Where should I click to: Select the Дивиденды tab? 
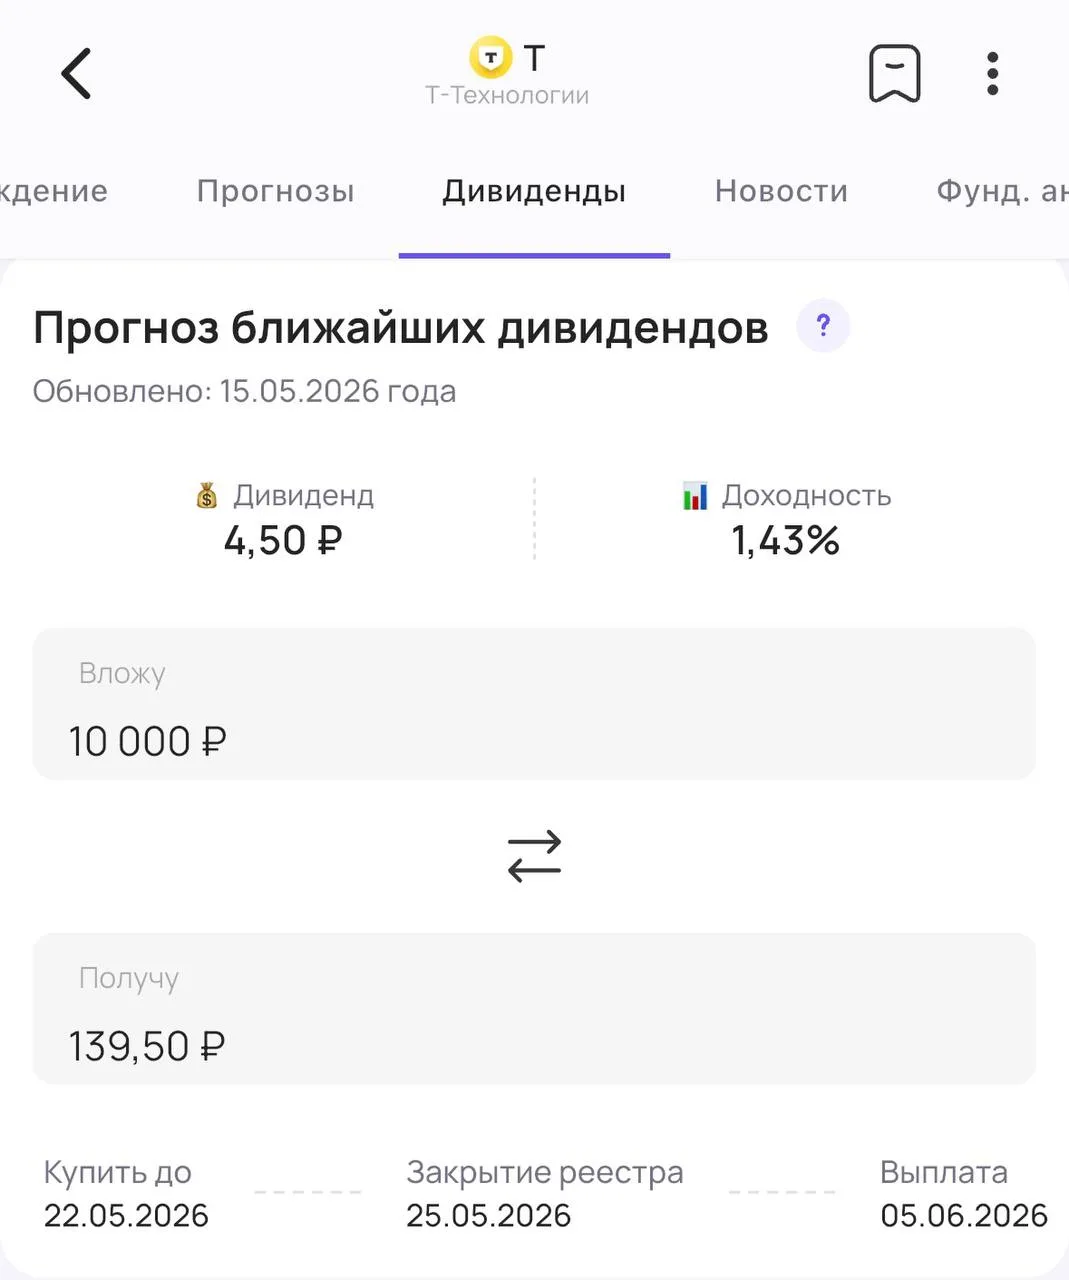(534, 191)
